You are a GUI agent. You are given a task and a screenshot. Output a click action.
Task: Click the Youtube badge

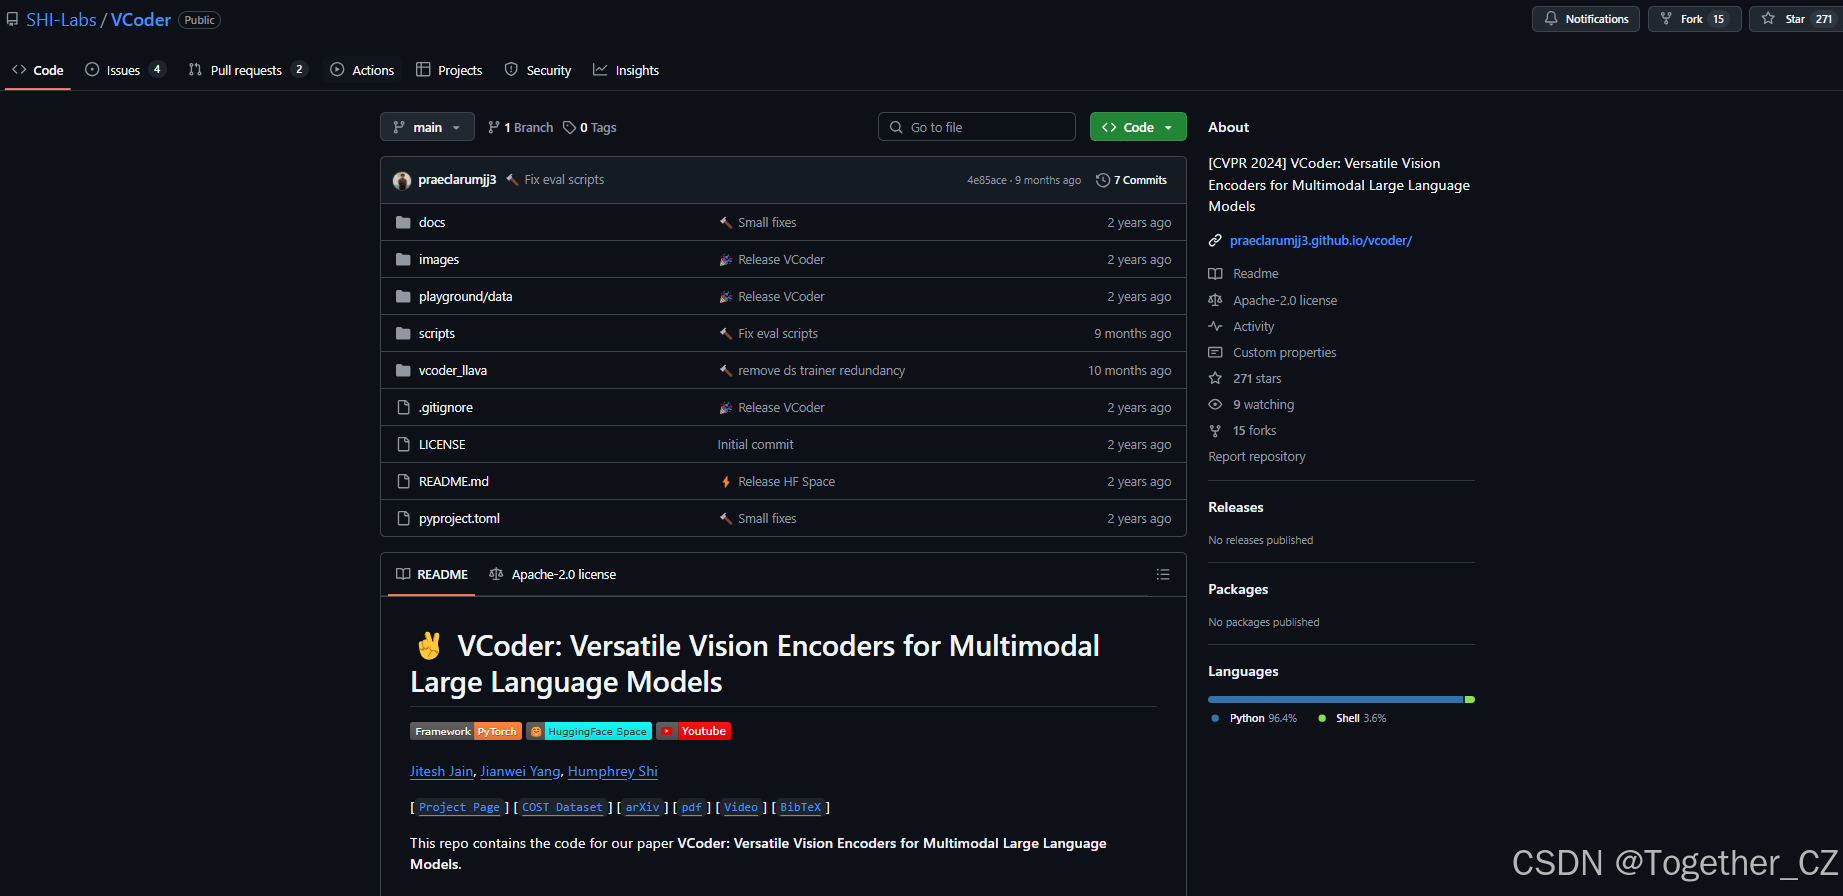(693, 731)
